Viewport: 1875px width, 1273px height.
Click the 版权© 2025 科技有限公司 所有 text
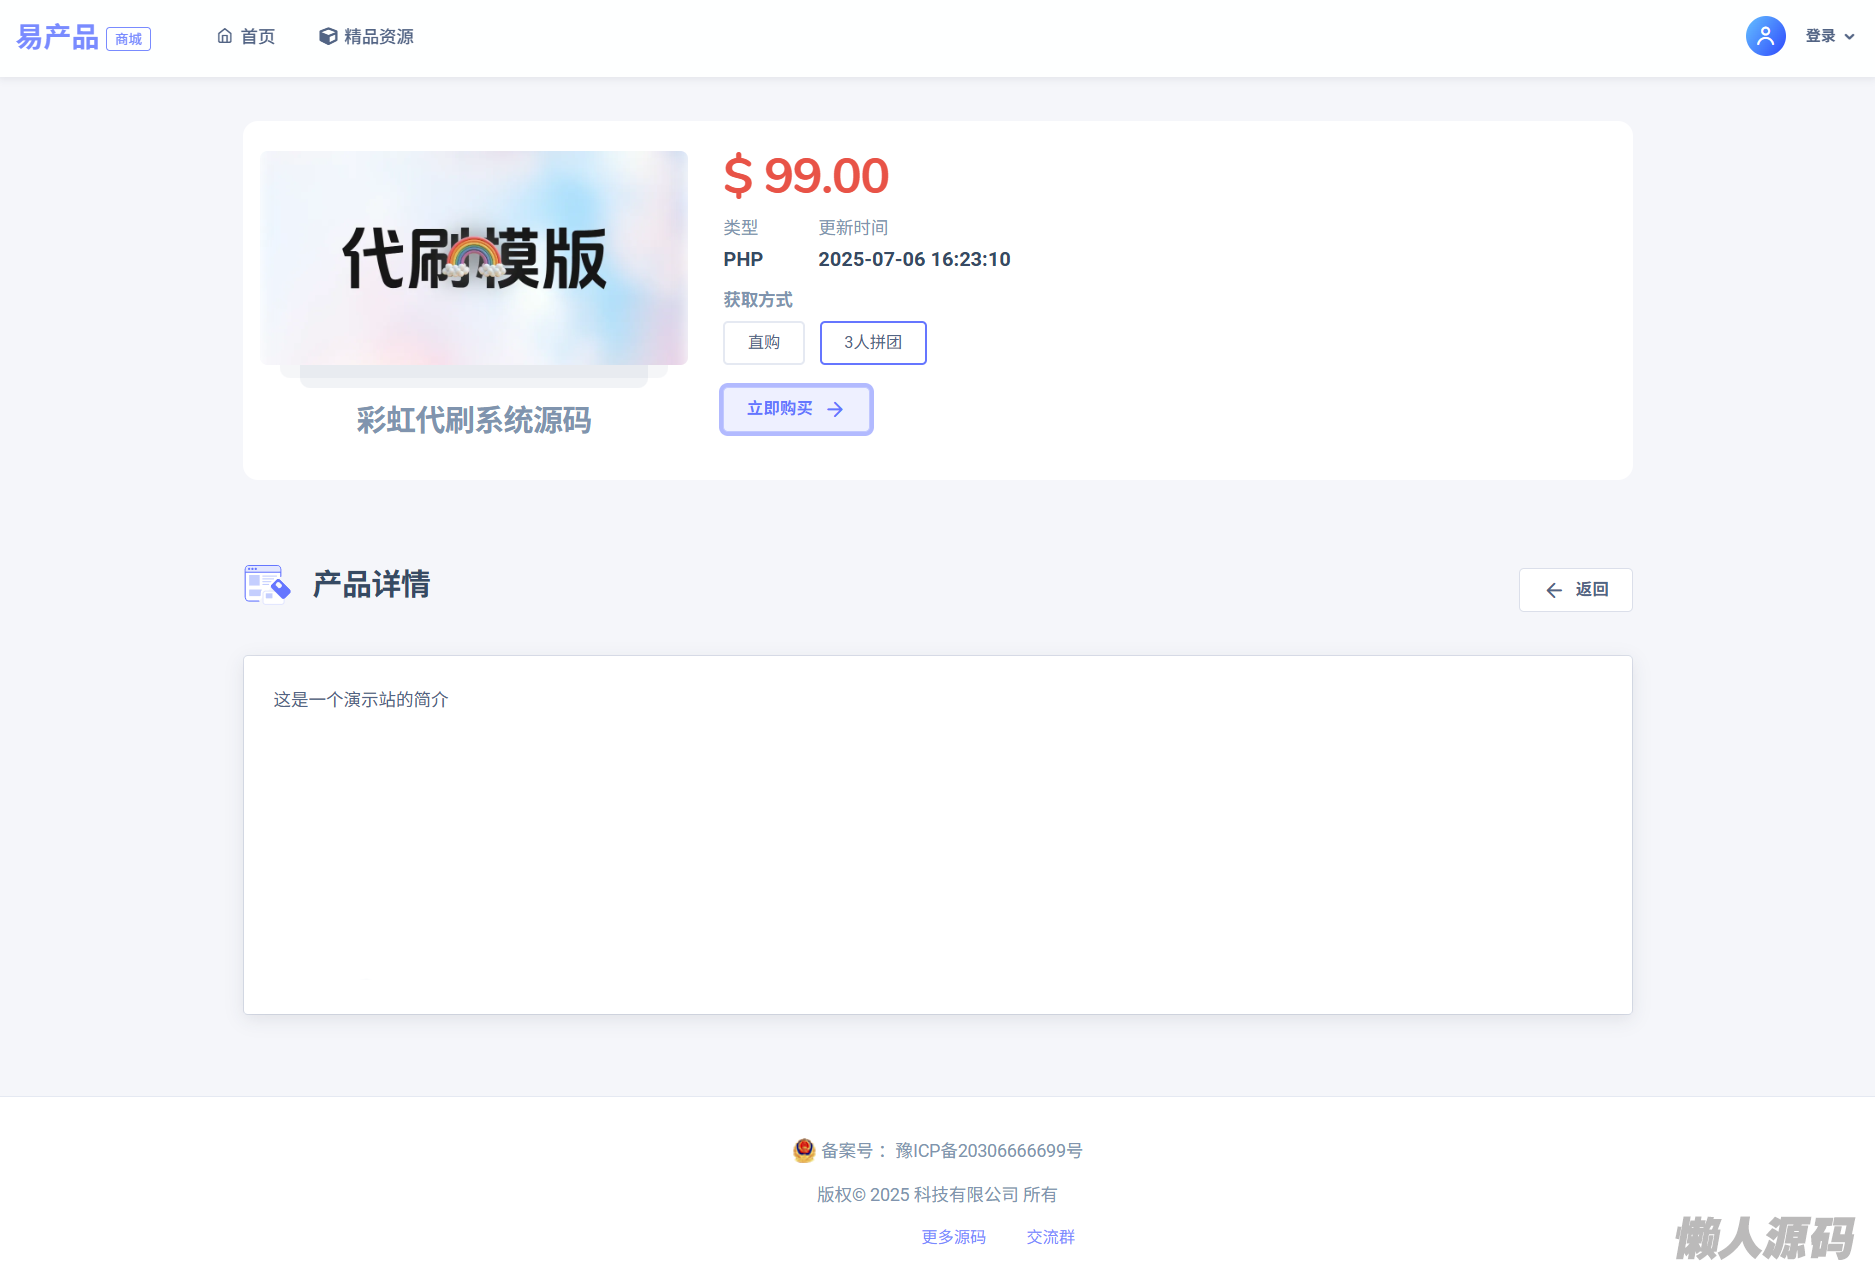(937, 1195)
